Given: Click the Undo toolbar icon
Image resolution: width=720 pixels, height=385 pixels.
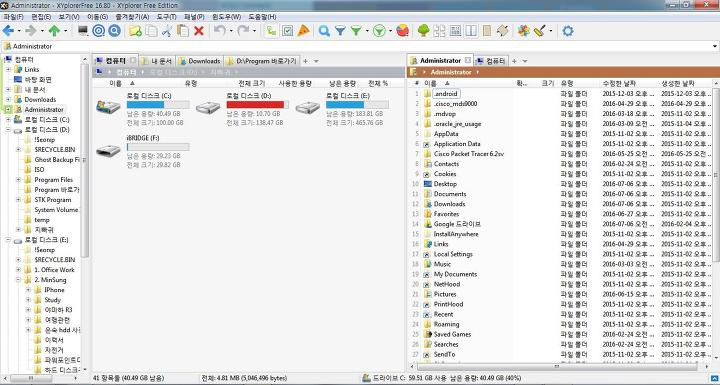Looking at the screenshot, I should click(x=220, y=31).
